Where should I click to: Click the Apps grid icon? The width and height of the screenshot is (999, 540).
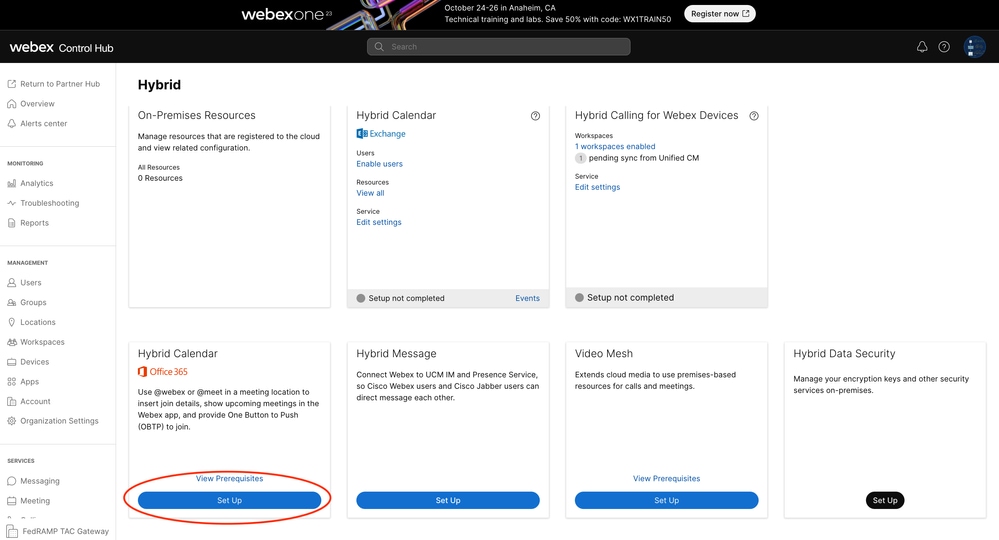(11, 381)
